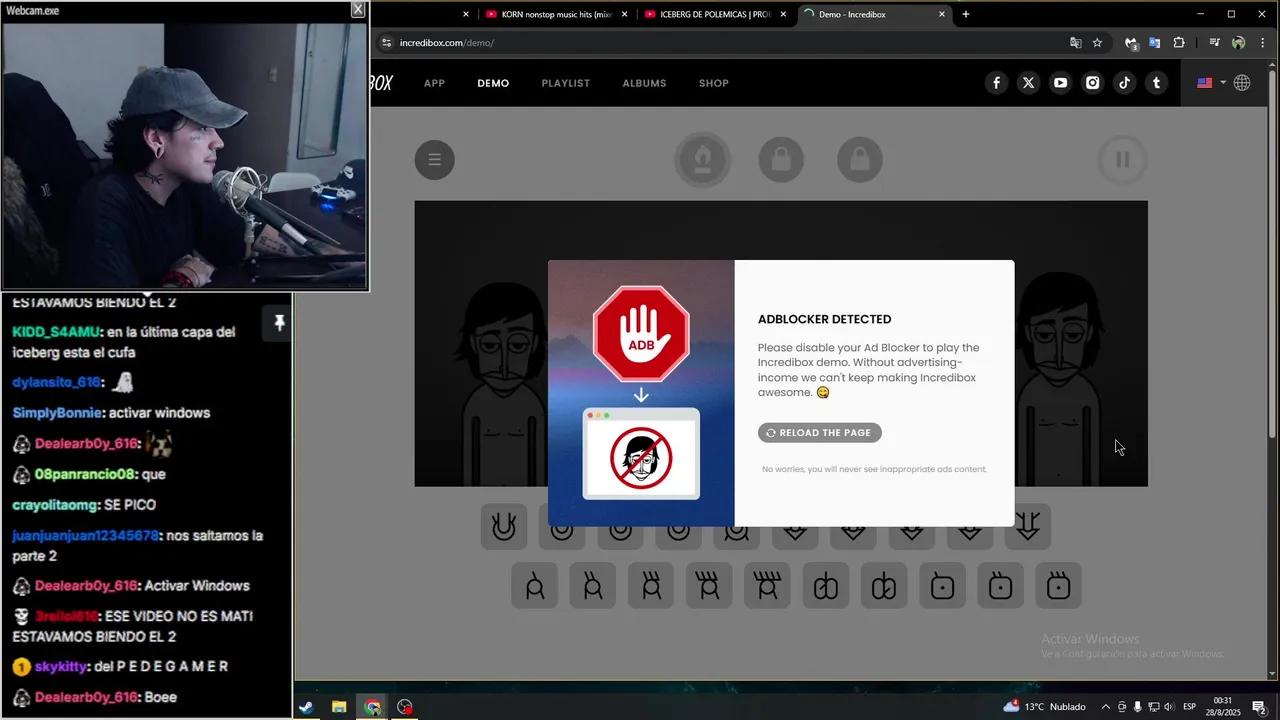The width and height of the screenshot is (1280, 720).
Task: Click the middle locked bonus padlock
Action: point(781,159)
